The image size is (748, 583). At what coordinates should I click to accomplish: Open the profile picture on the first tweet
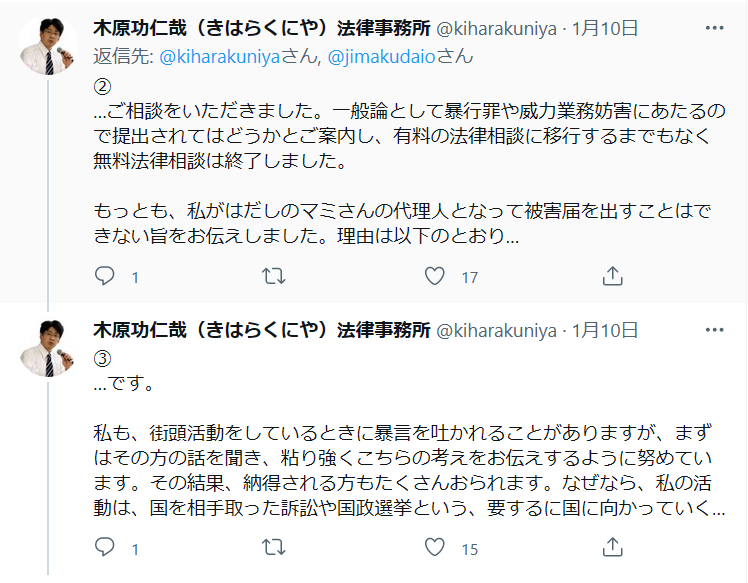coord(47,46)
